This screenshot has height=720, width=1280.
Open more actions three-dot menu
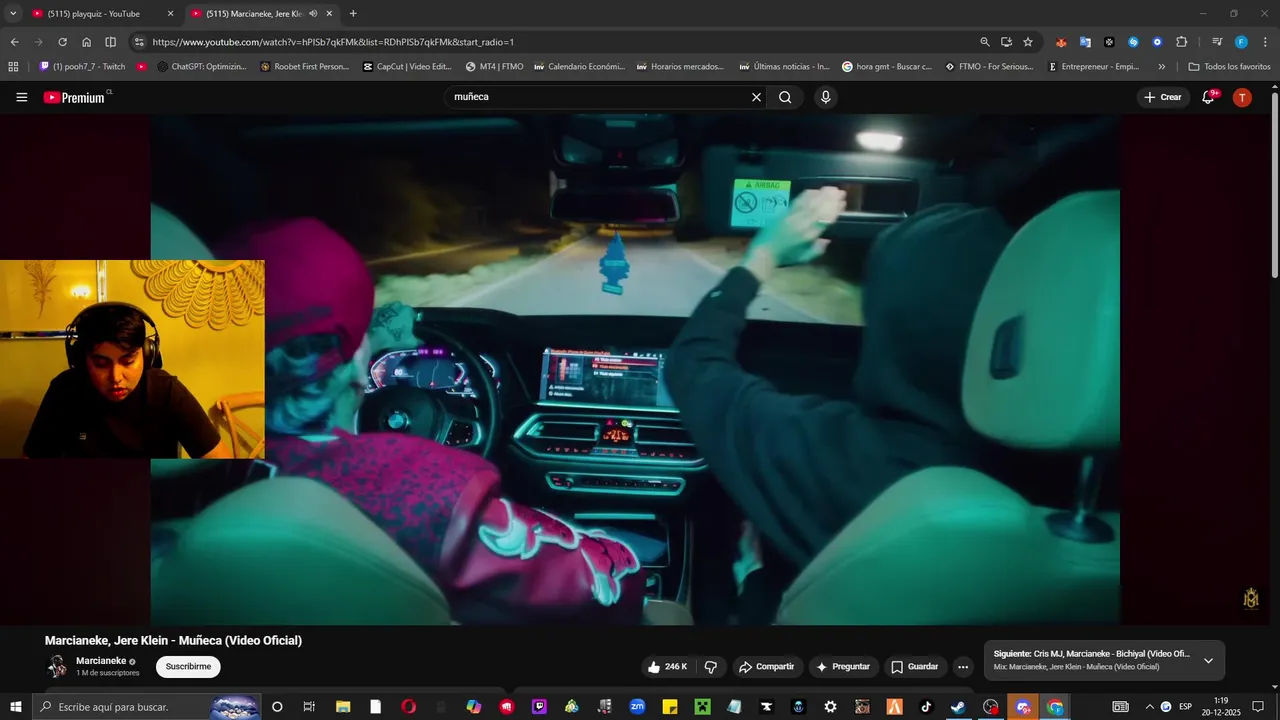click(963, 667)
